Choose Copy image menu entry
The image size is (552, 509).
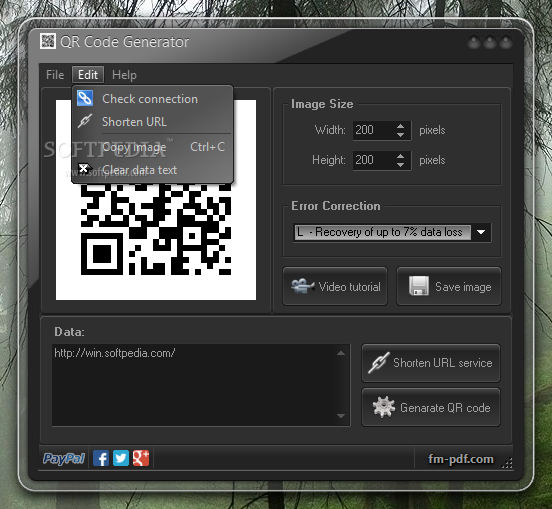tap(152, 147)
